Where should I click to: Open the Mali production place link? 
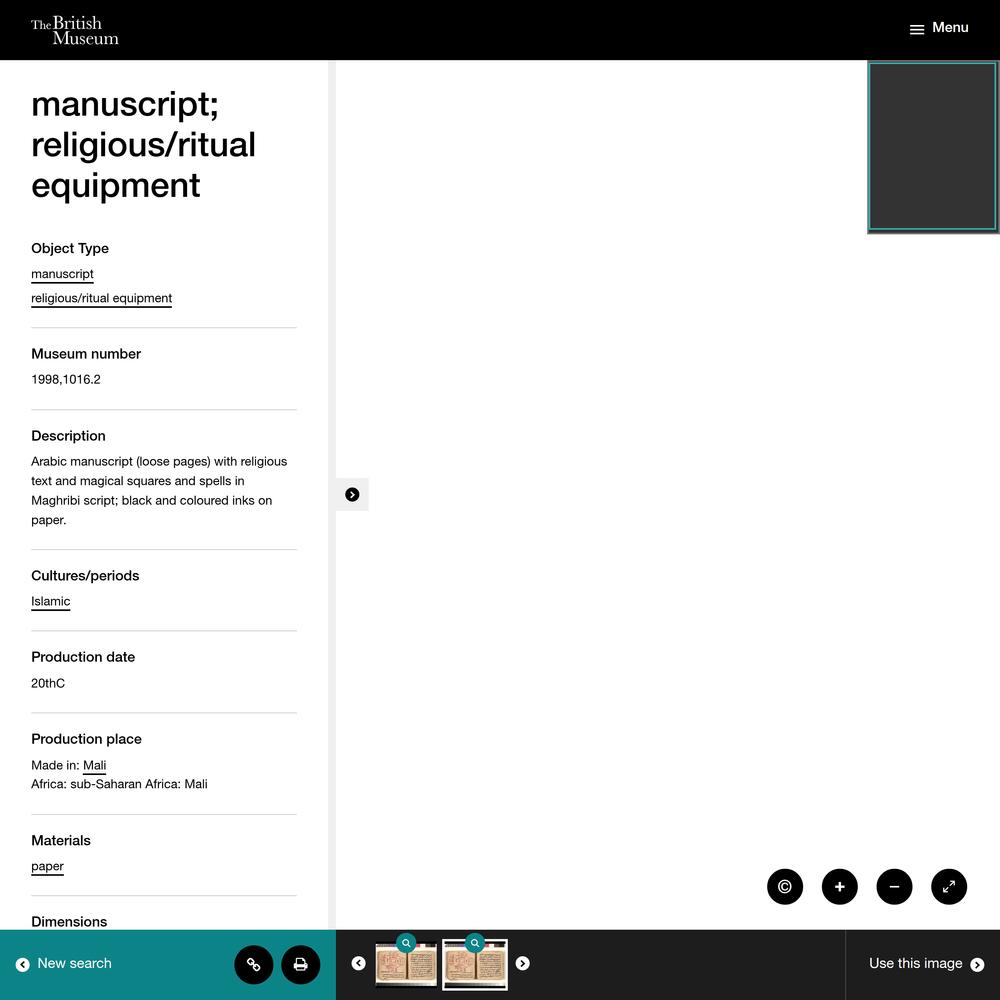pyautogui.click(x=94, y=765)
